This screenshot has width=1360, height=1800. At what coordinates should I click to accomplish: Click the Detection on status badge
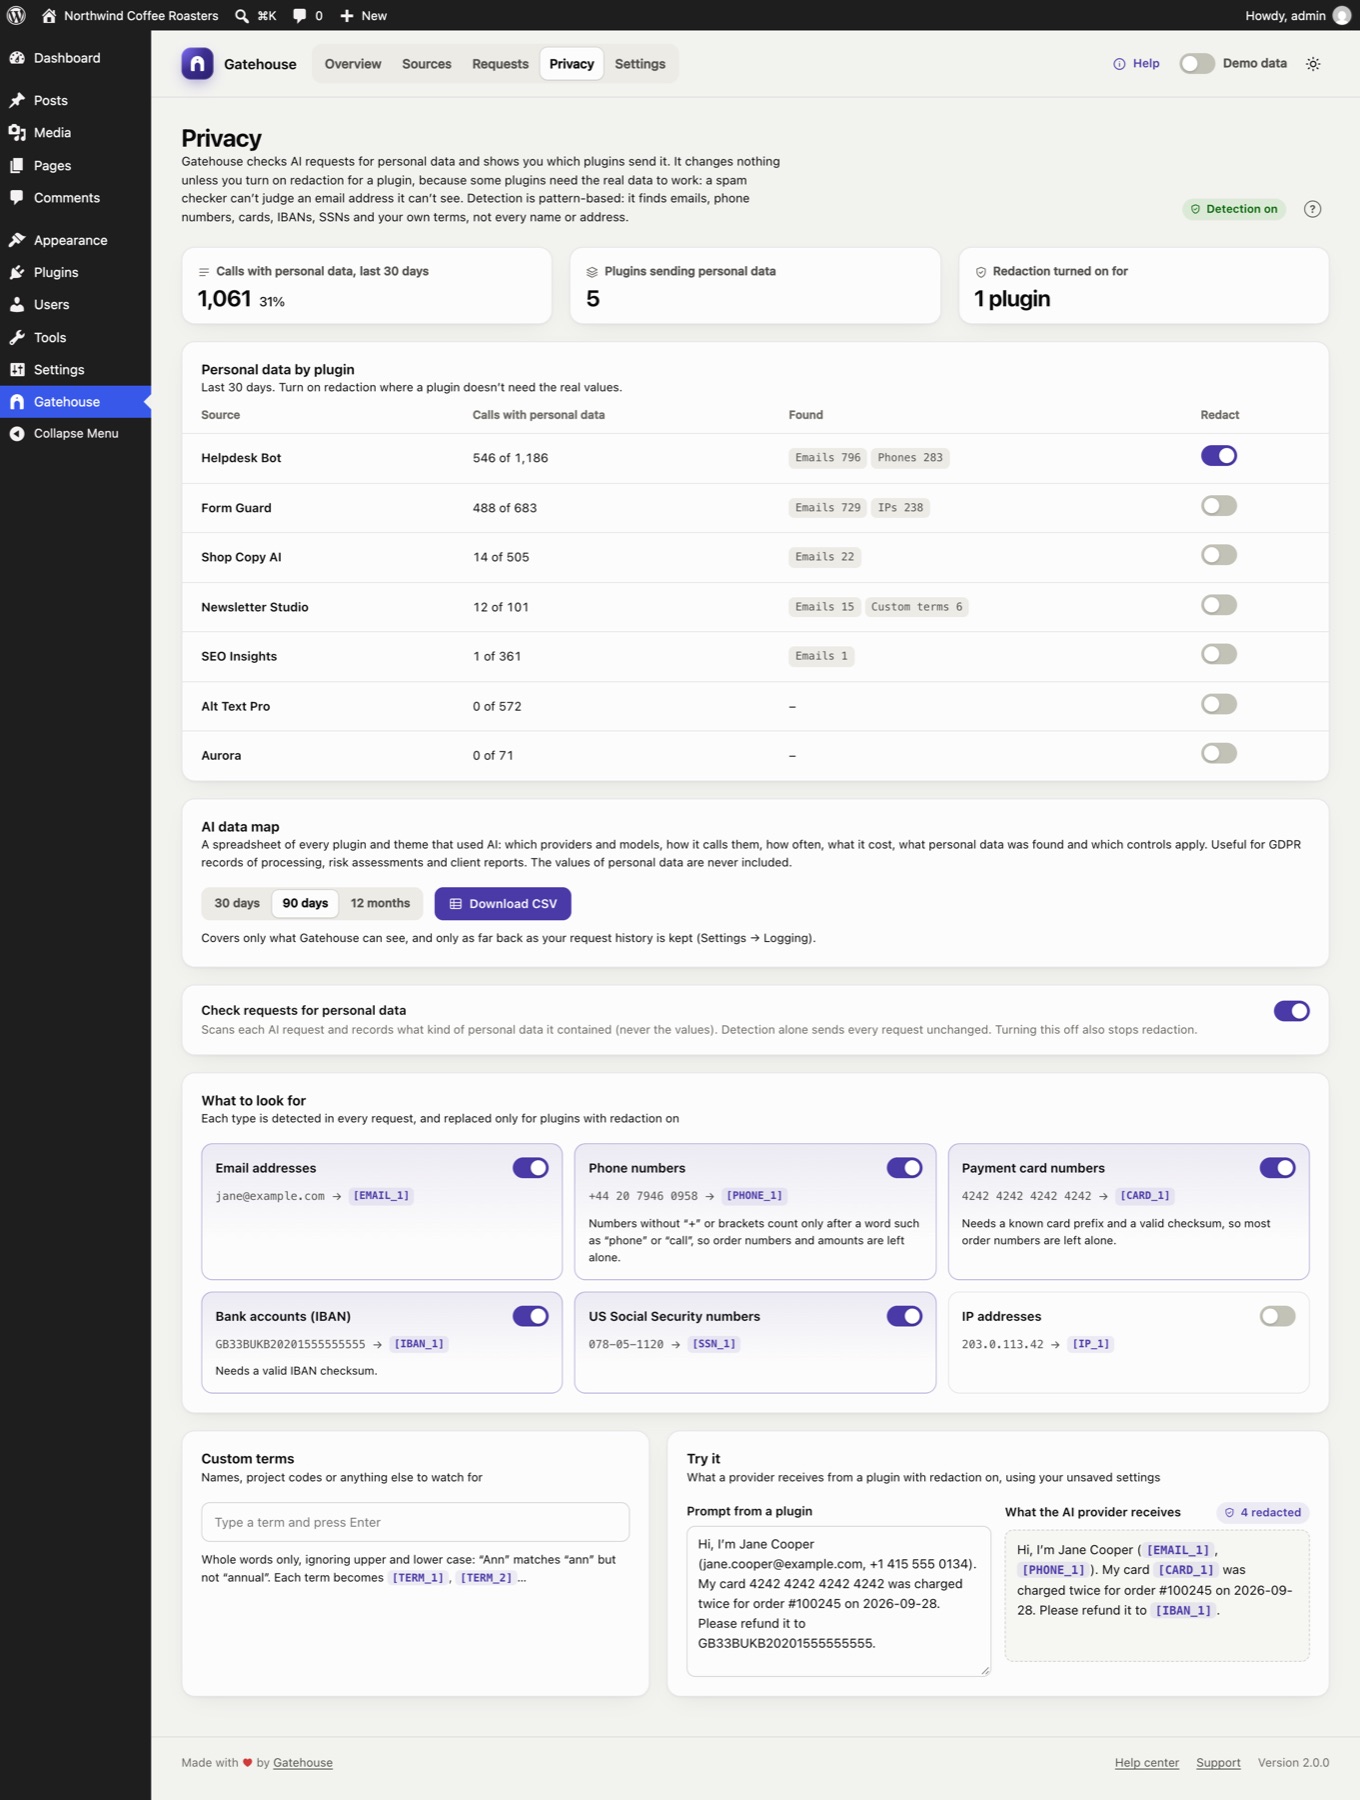(1233, 209)
